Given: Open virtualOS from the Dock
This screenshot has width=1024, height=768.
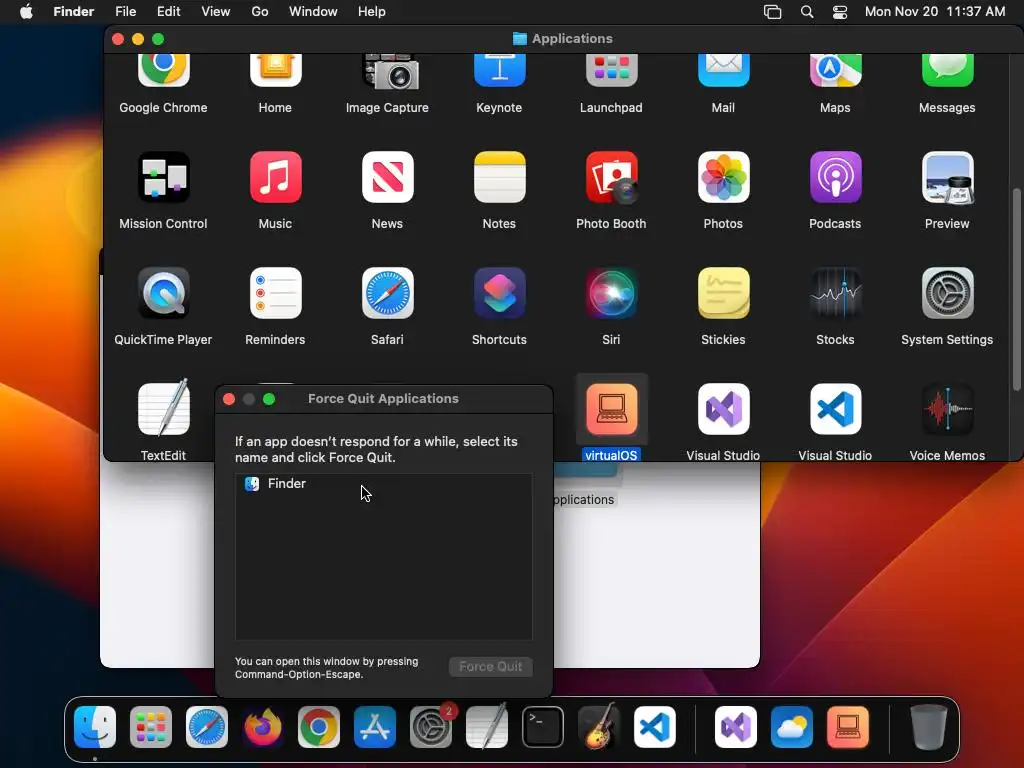Looking at the screenshot, I should coord(848,727).
